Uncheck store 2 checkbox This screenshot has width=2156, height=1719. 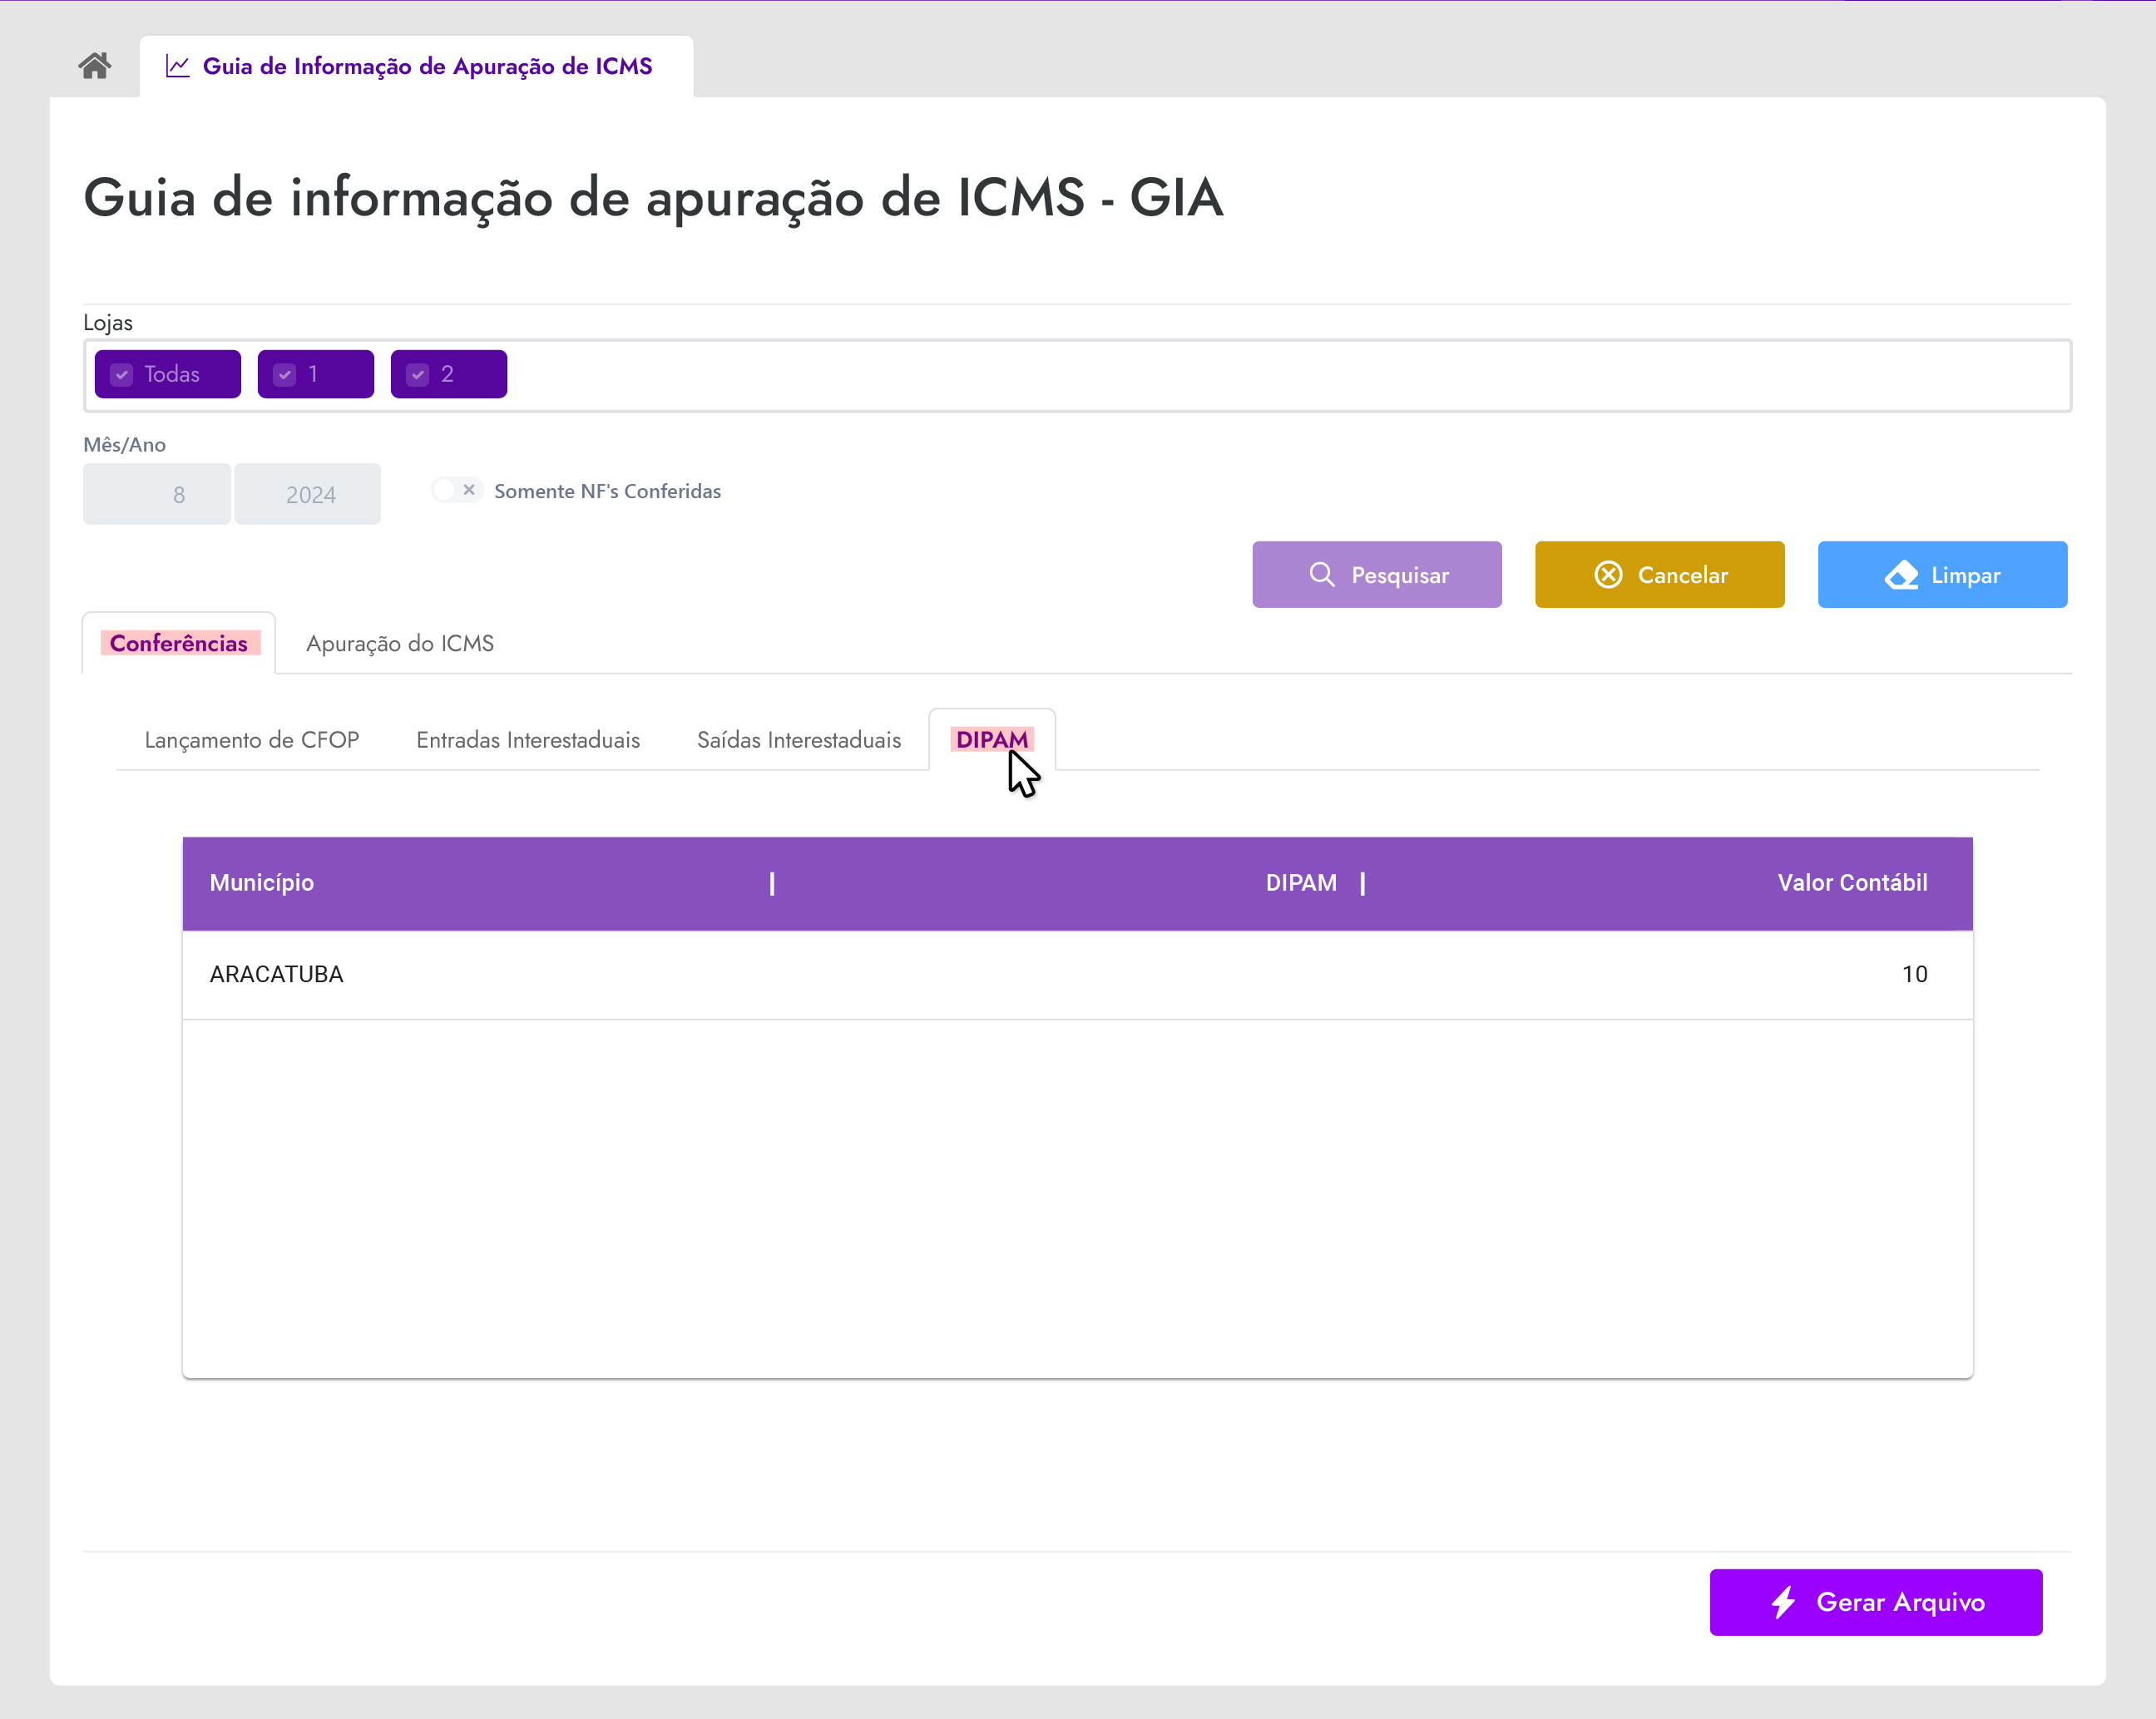coord(418,375)
